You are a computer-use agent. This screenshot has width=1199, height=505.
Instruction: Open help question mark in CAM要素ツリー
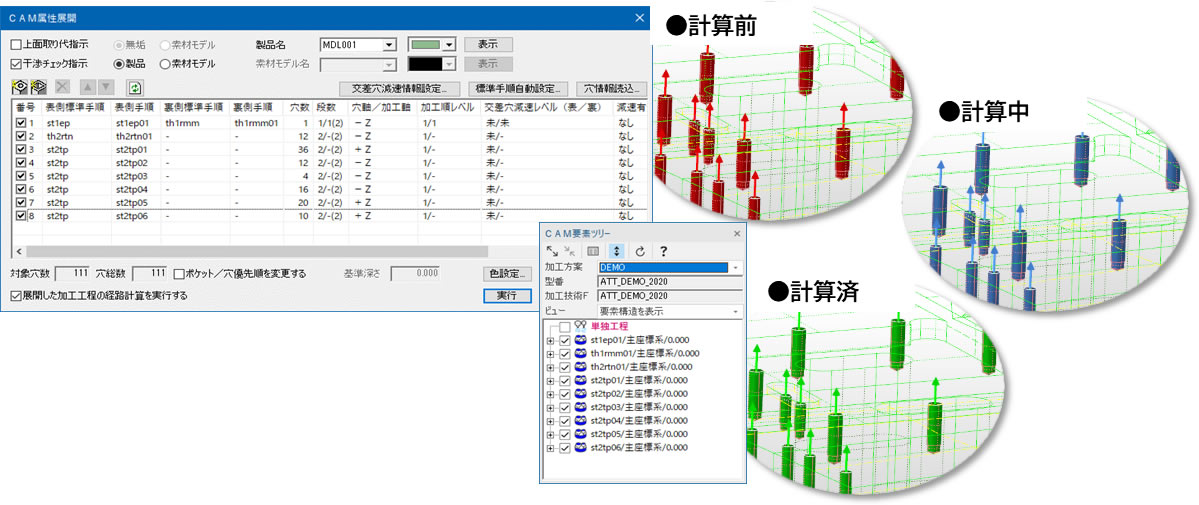(x=663, y=250)
